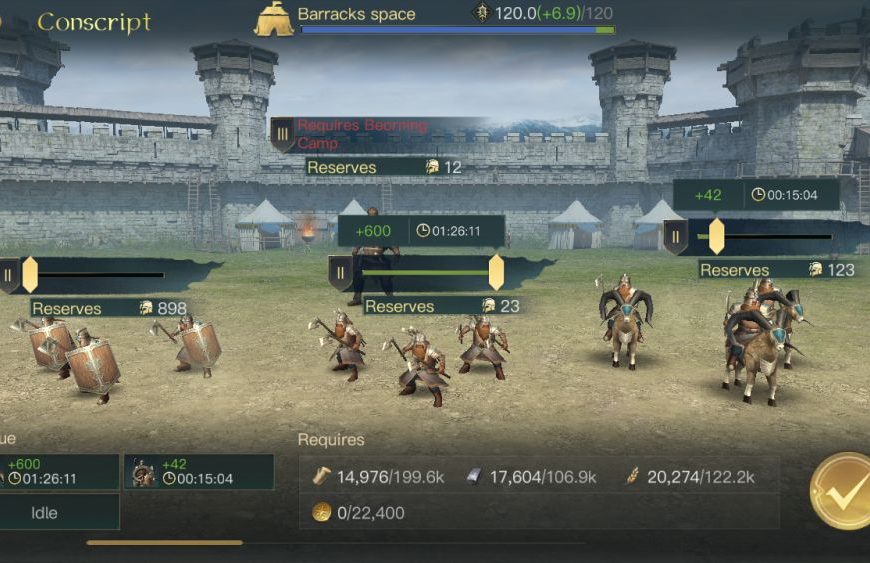Click the axe warriors conscription slider handle

(x=496, y=272)
